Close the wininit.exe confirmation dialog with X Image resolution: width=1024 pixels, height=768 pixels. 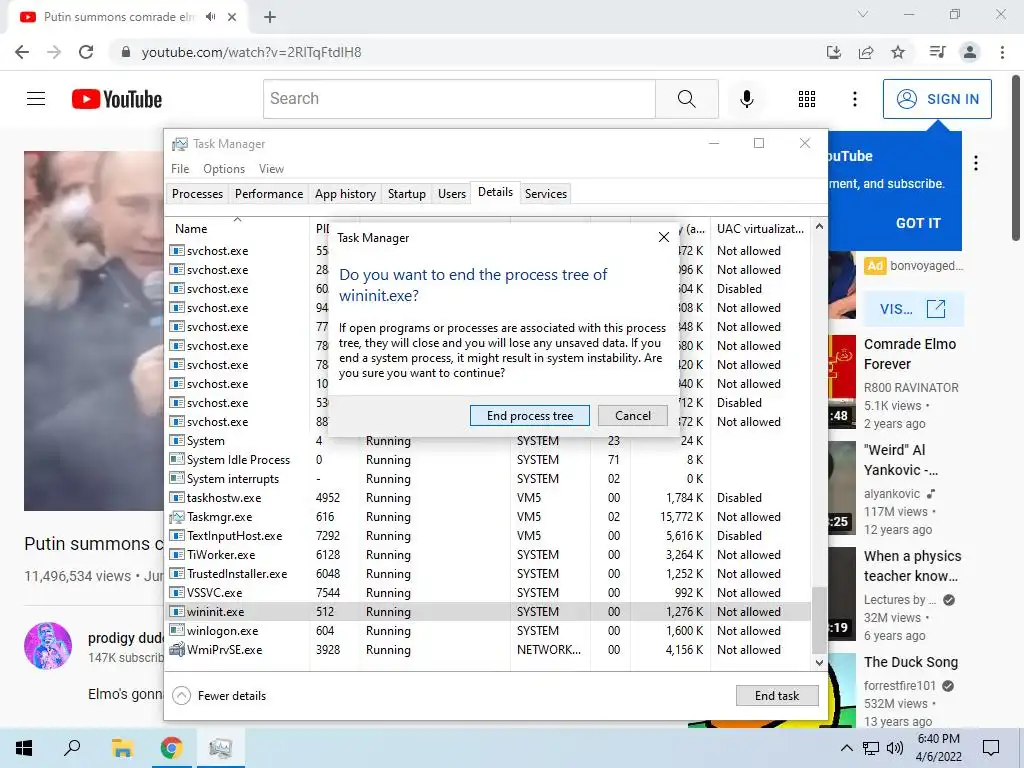click(x=664, y=237)
